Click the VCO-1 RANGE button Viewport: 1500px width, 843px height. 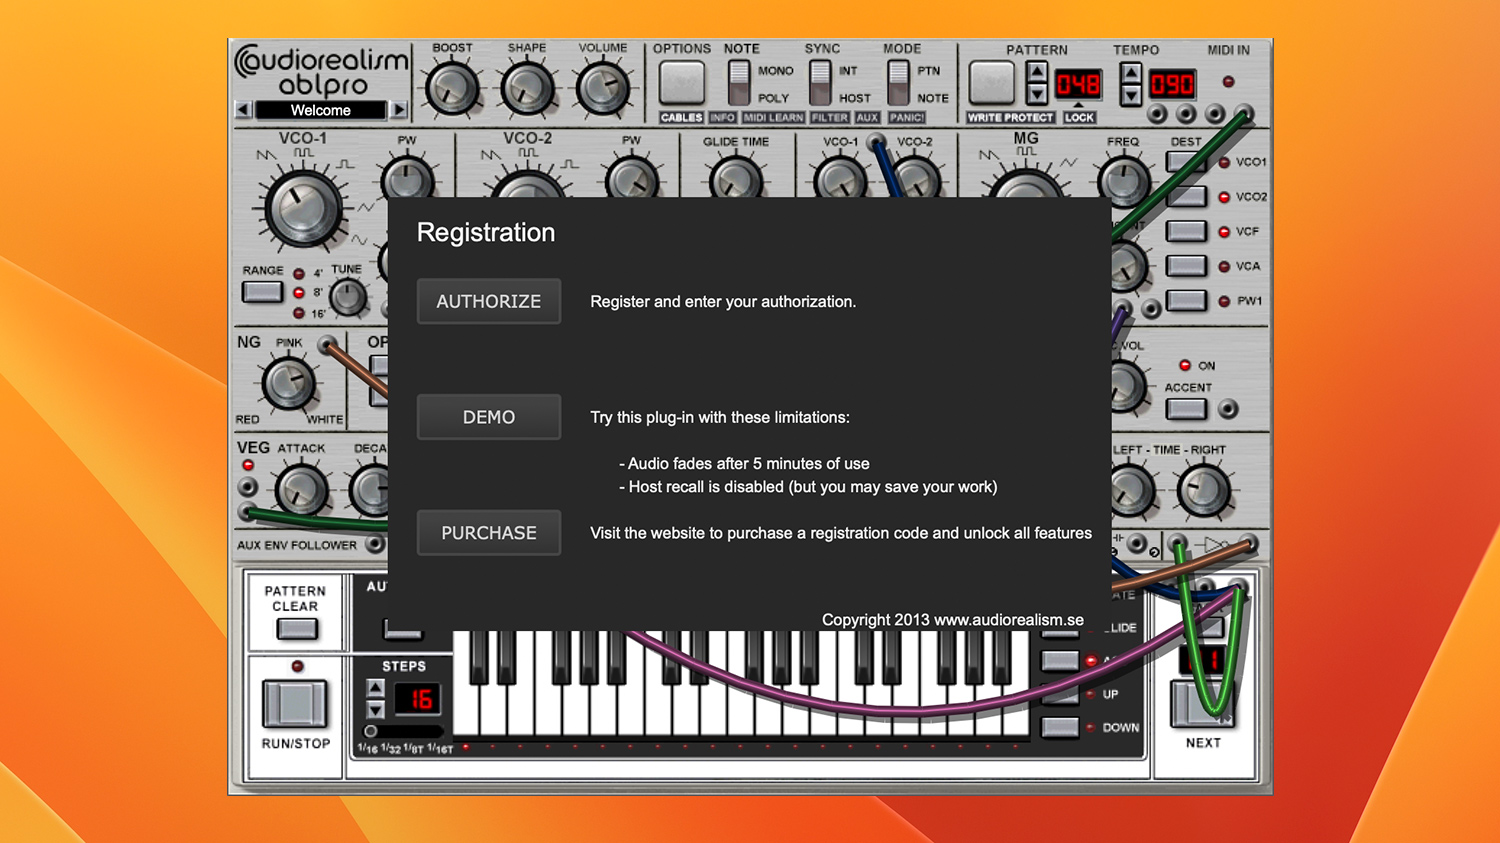point(263,292)
